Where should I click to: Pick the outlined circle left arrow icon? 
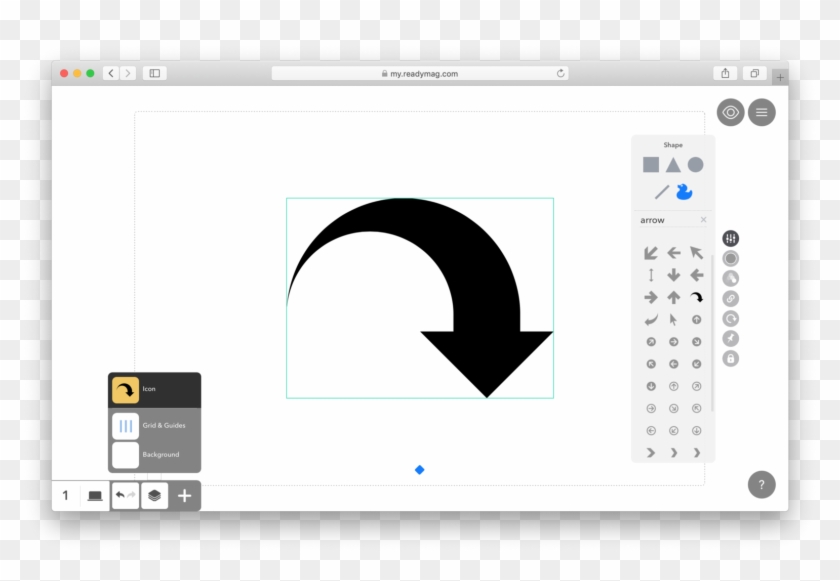651,431
